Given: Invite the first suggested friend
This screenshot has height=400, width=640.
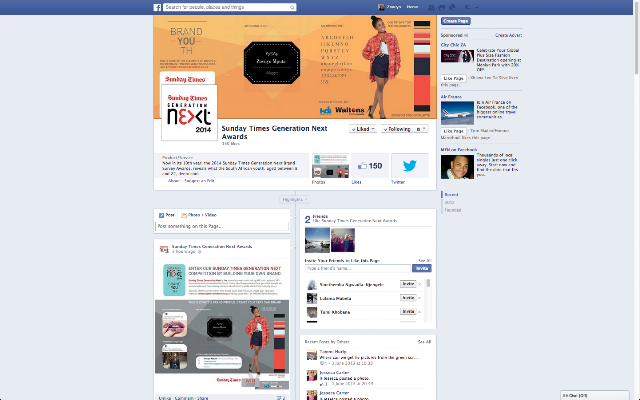Looking at the screenshot, I should 408,284.
